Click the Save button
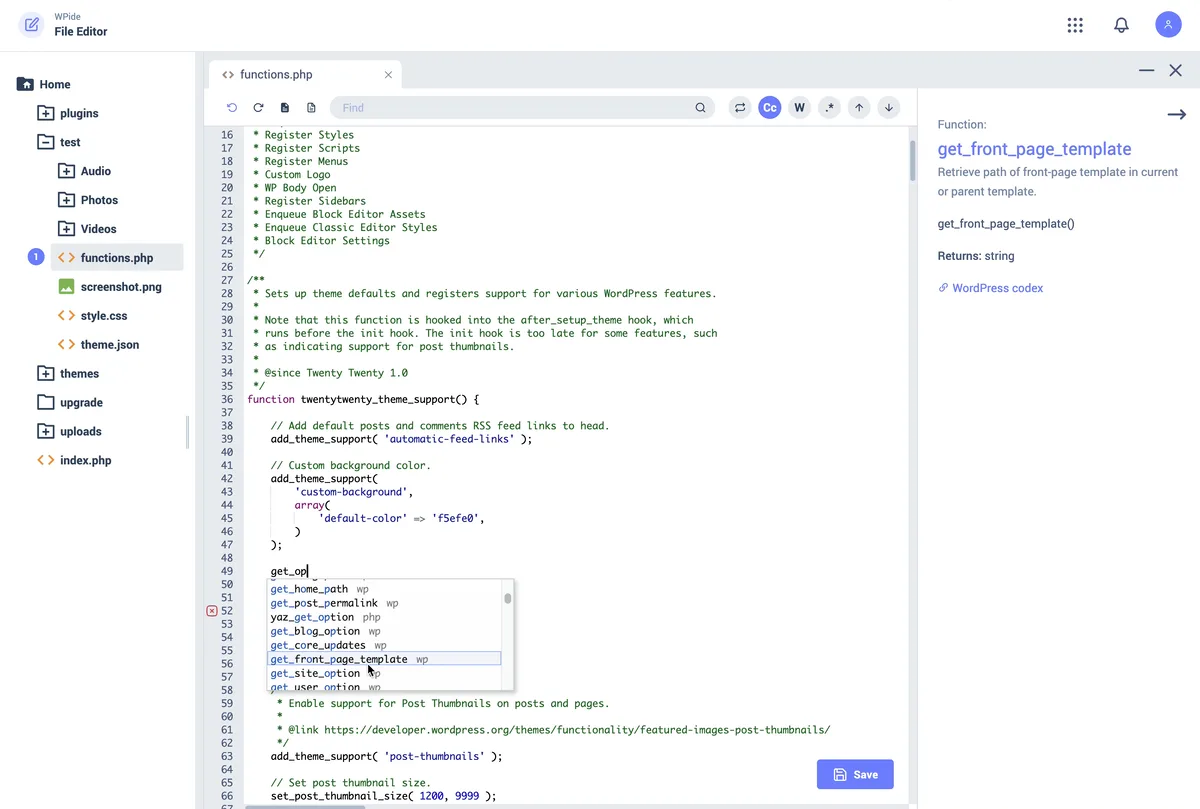The width and height of the screenshot is (1200, 809). (x=855, y=775)
